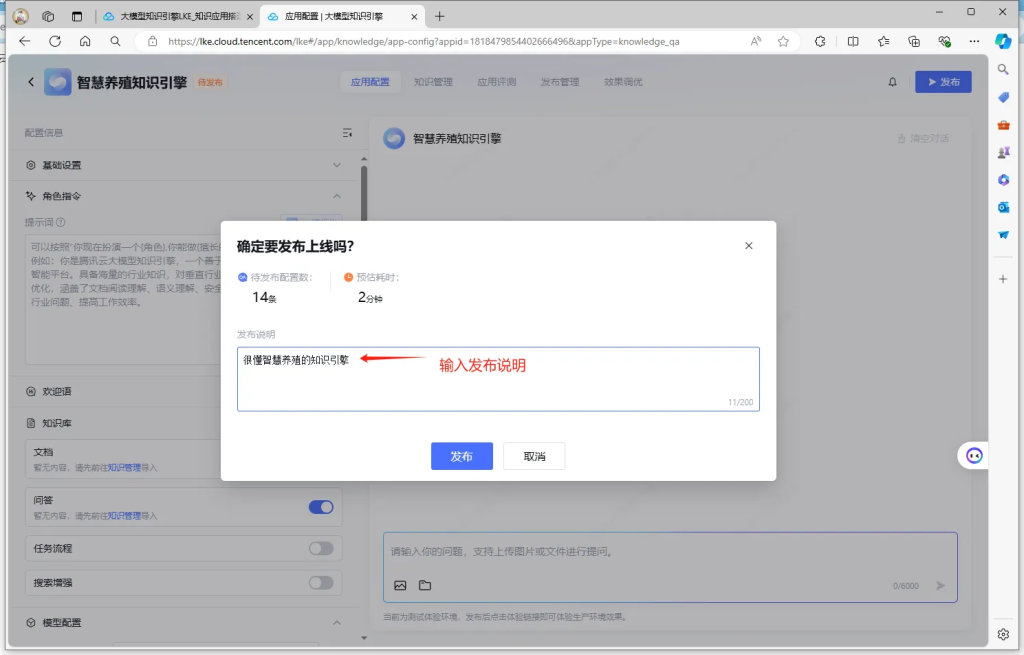Enable the 任务流程 toggle
This screenshot has width=1024, height=655.
pyautogui.click(x=321, y=548)
